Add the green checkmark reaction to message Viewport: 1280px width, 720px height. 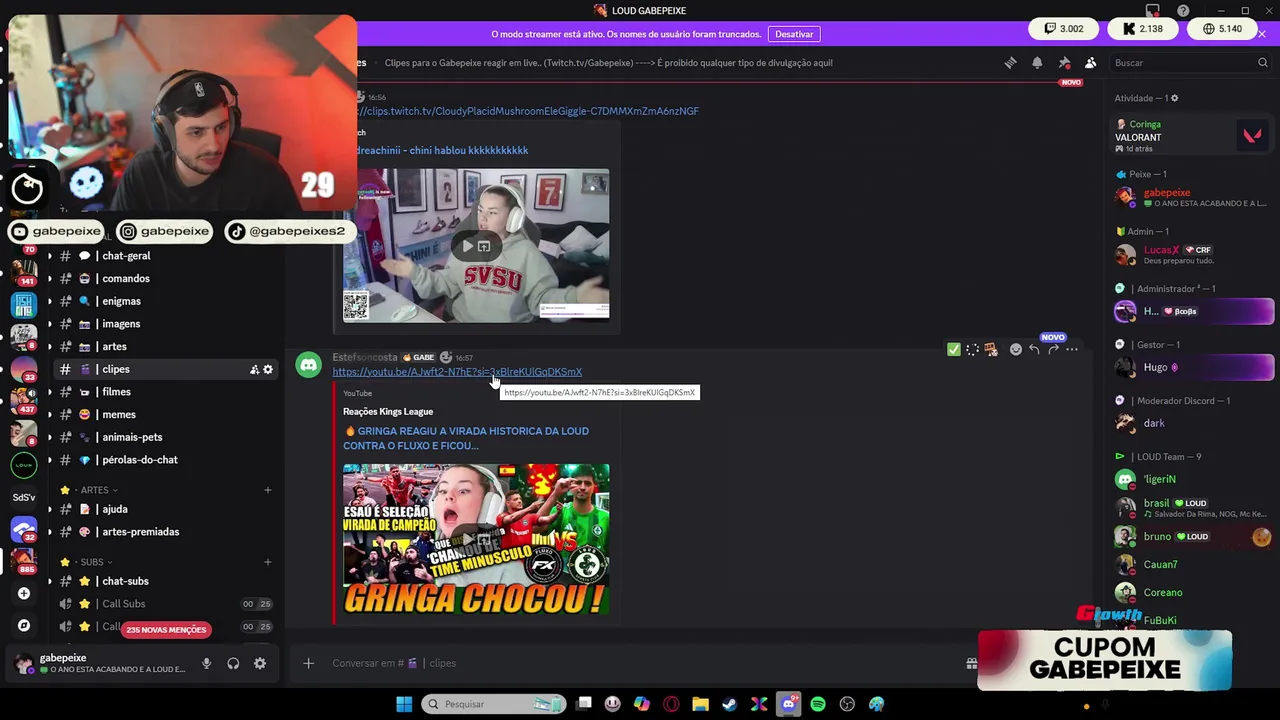tap(953, 349)
